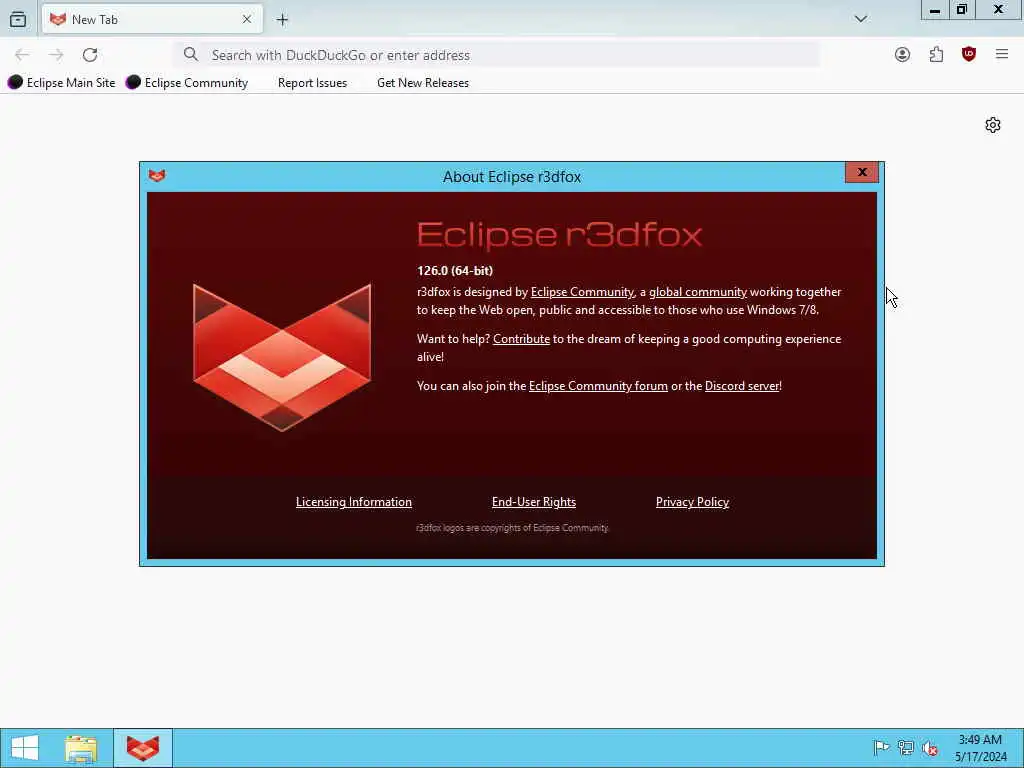
Task: Close the New Tab tab
Action: pos(247,20)
